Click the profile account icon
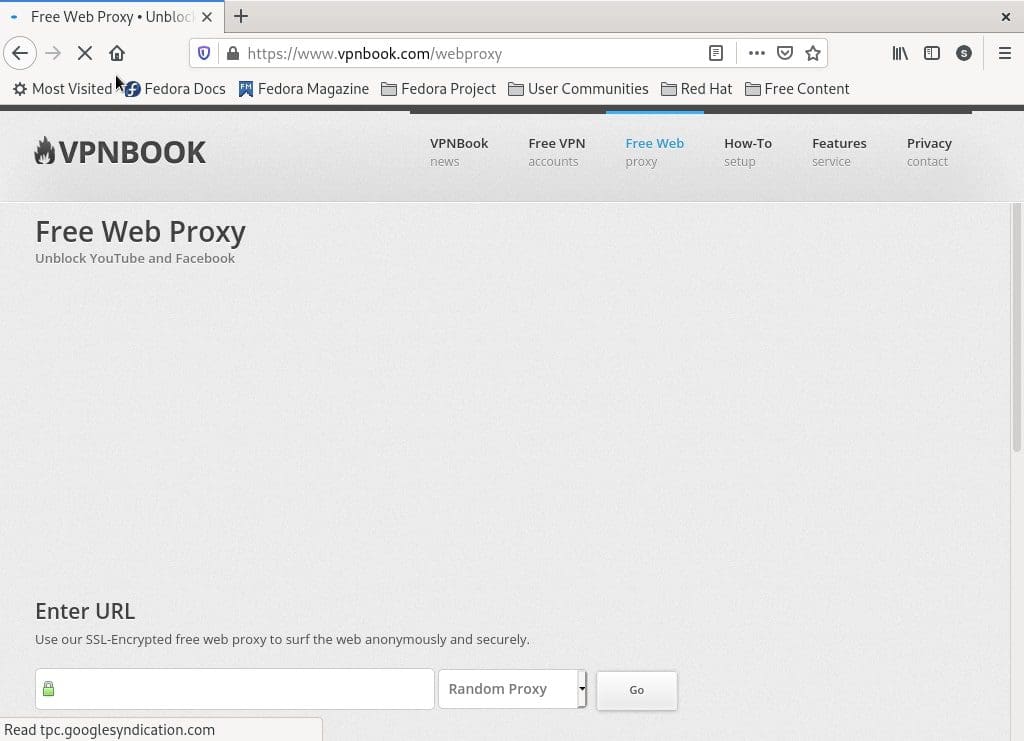The image size is (1024, 741). [963, 53]
